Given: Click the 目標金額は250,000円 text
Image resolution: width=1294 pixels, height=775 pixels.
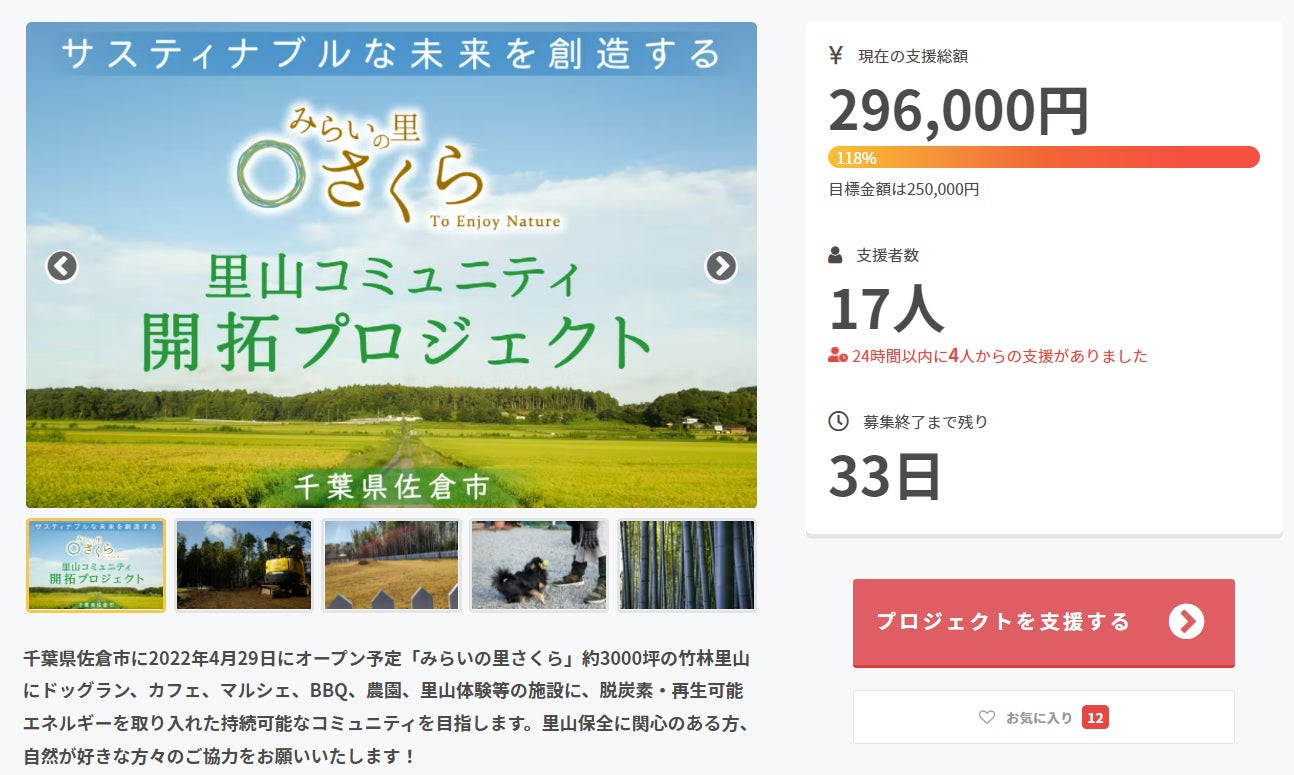Looking at the screenshot, I should tap(904, 189).
